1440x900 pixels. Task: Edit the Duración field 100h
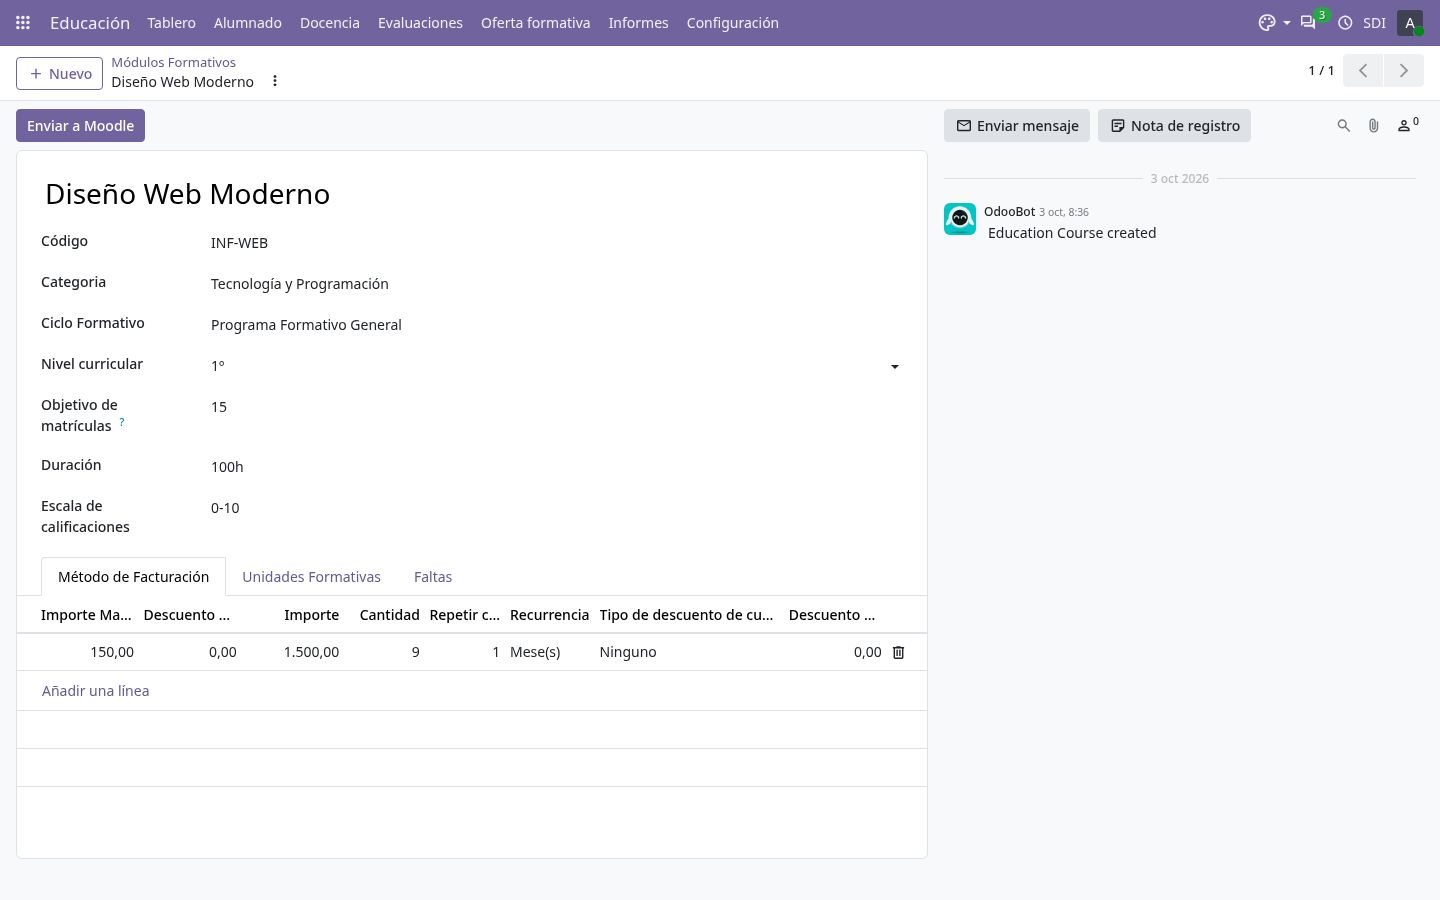(x=555, y=467)
